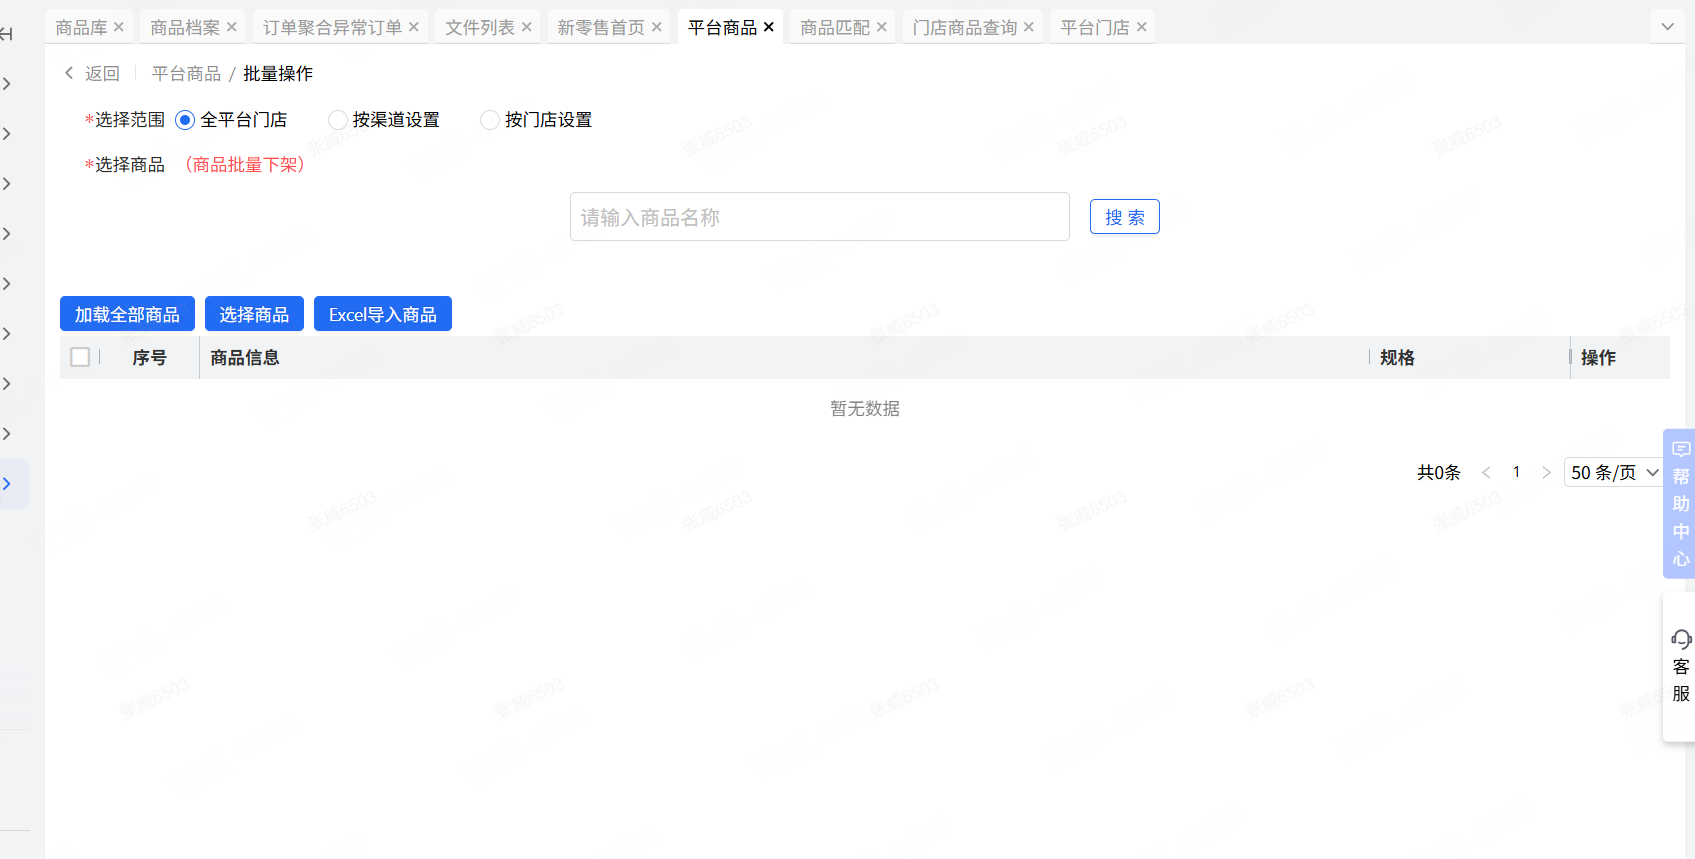This screenshot has height=859, width=1695.
Task: Switch to the 商品匹配 tab
Action: pos(835,27)
